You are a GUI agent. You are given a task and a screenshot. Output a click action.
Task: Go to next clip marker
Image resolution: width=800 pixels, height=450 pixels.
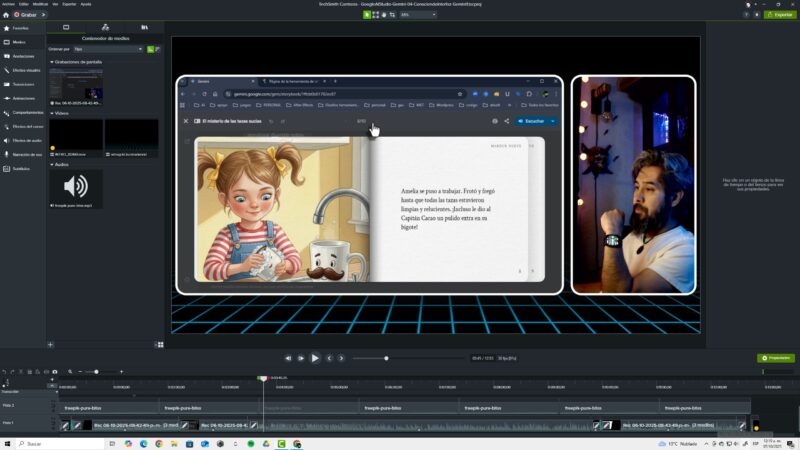(341, 358)
